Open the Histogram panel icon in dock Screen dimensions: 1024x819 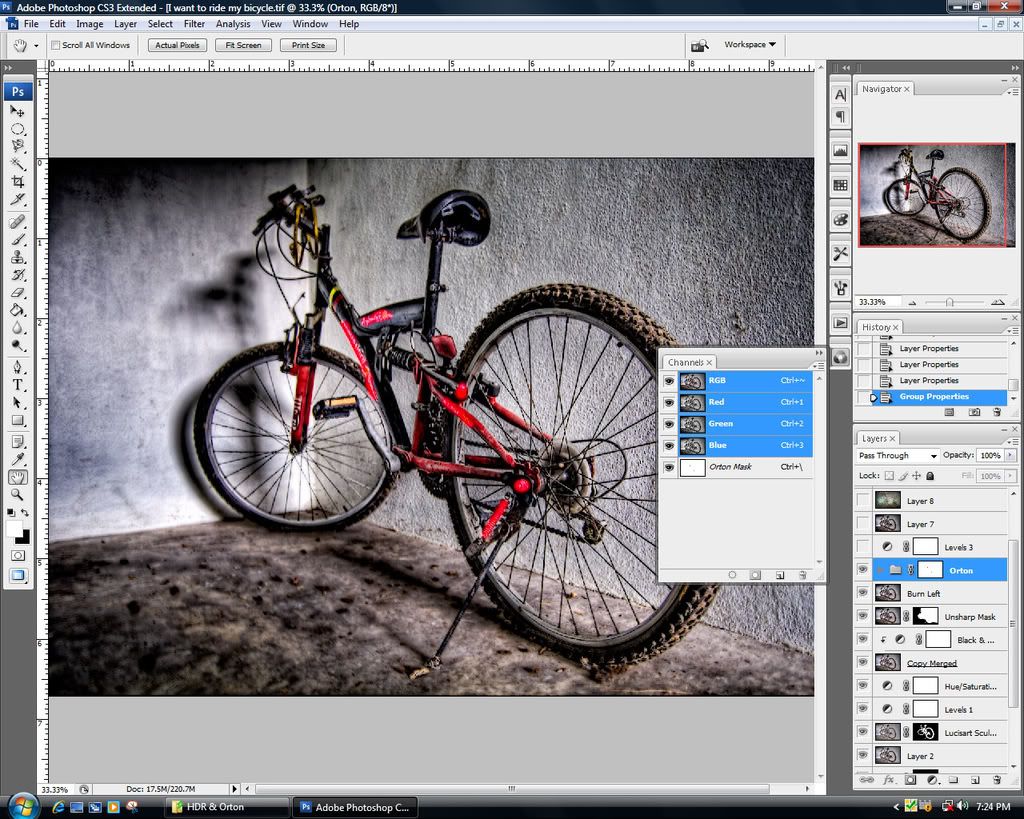pyautogui.click(x=840, y=150)
